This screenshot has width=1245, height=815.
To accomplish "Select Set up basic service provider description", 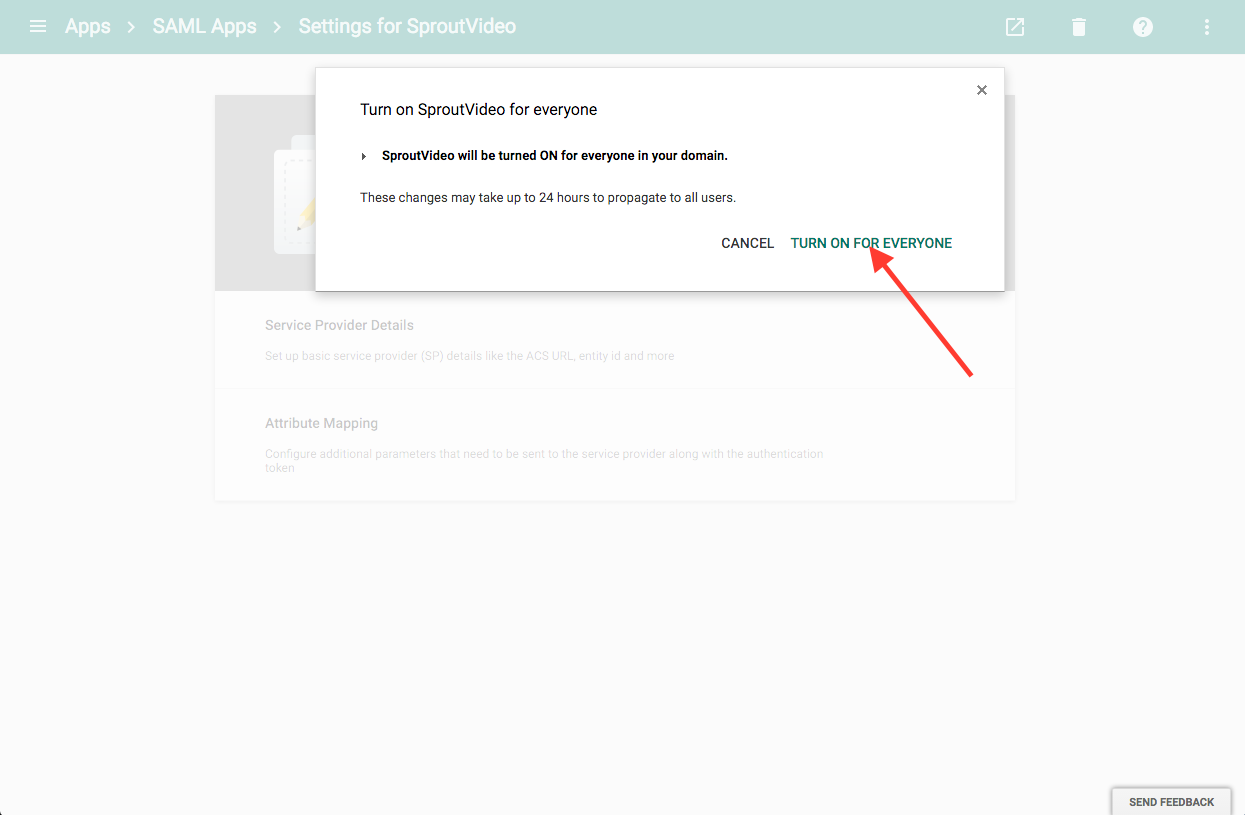I will click(469, 356).
